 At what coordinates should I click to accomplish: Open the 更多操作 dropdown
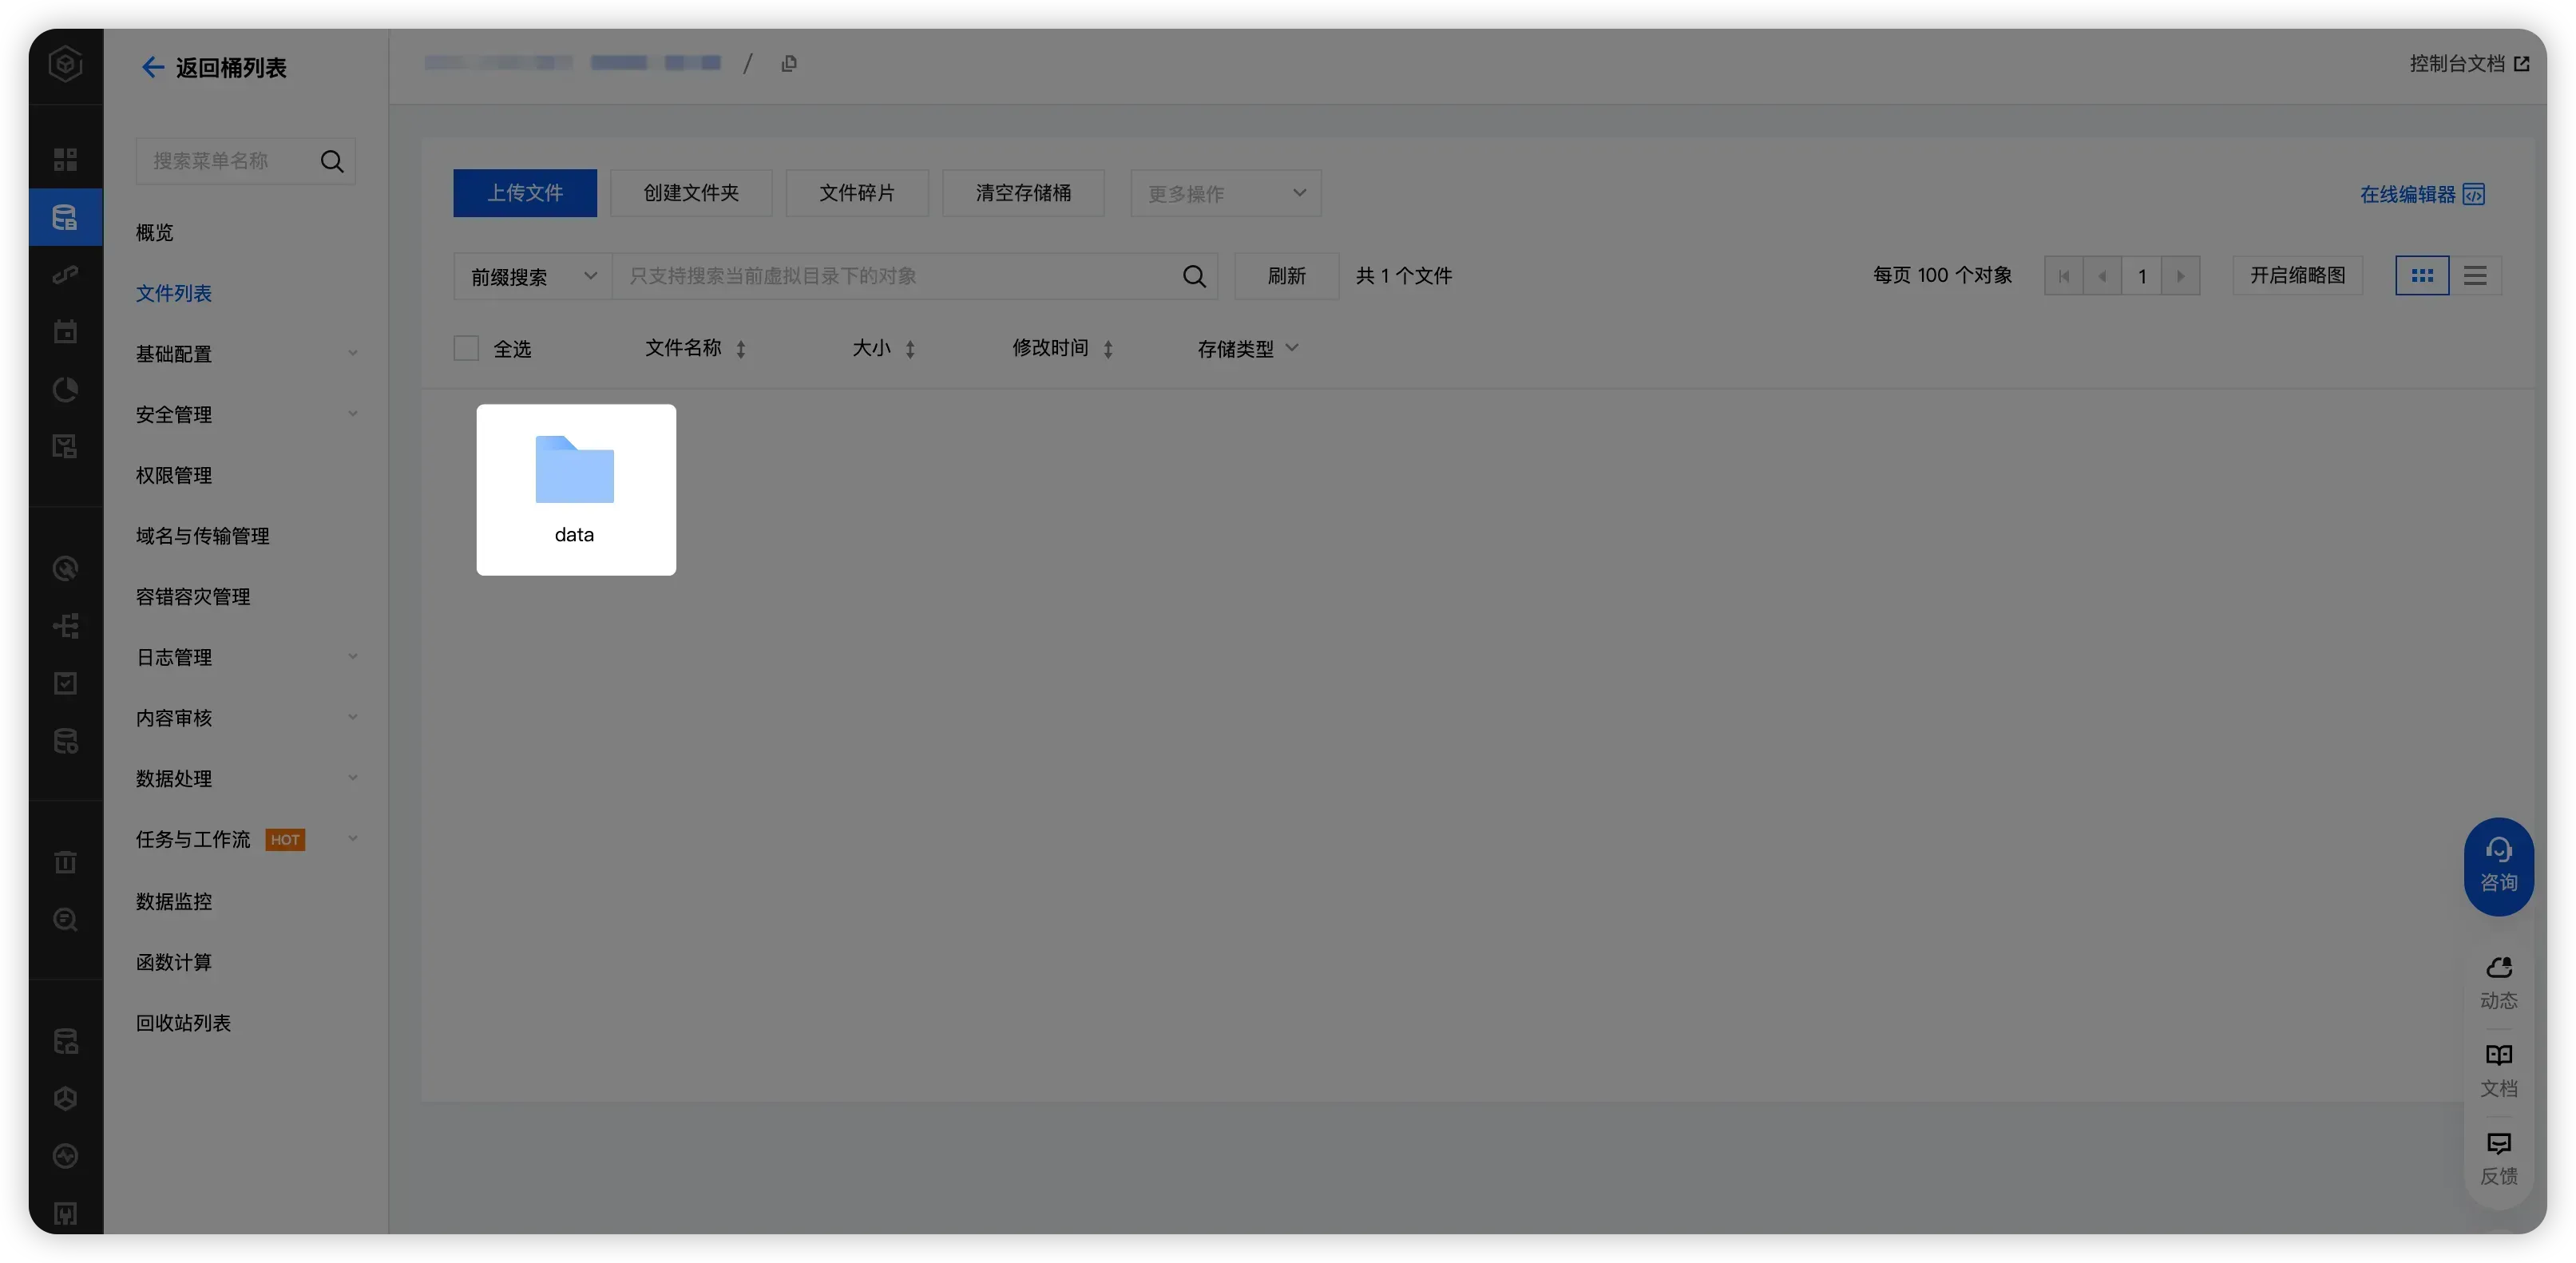pos(1225,193)
